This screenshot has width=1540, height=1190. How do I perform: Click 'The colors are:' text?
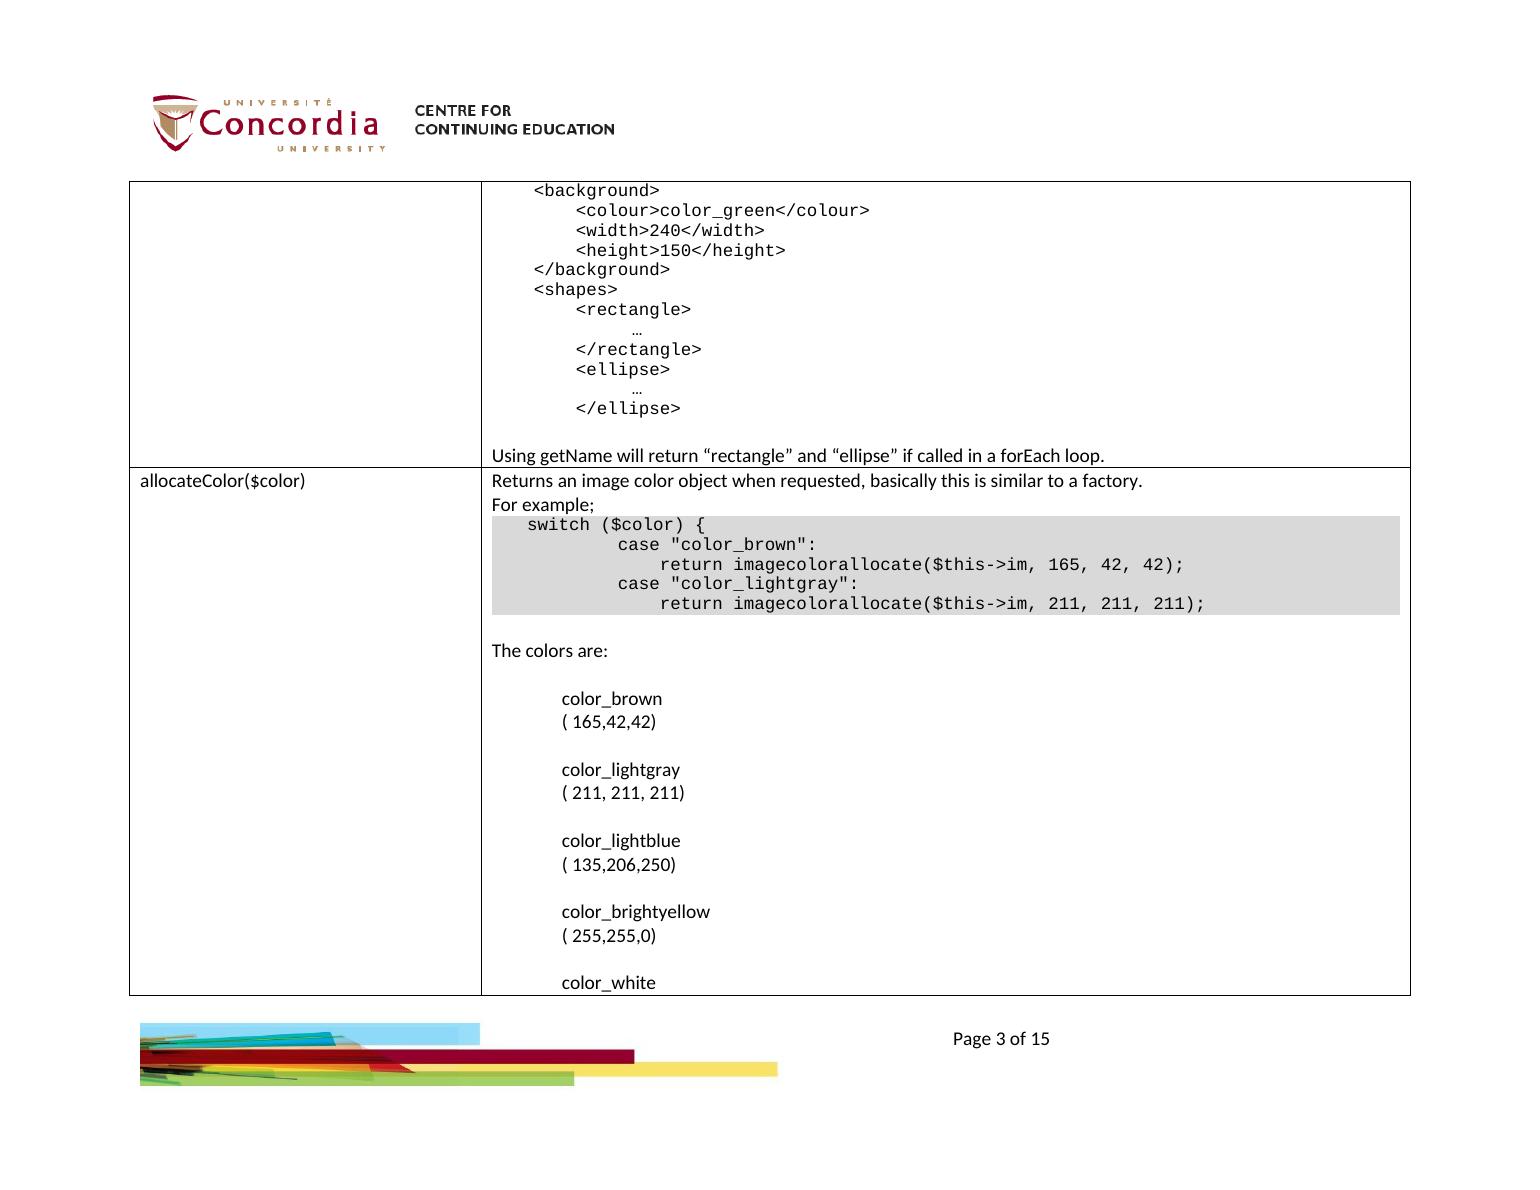(x=549, y=651)
